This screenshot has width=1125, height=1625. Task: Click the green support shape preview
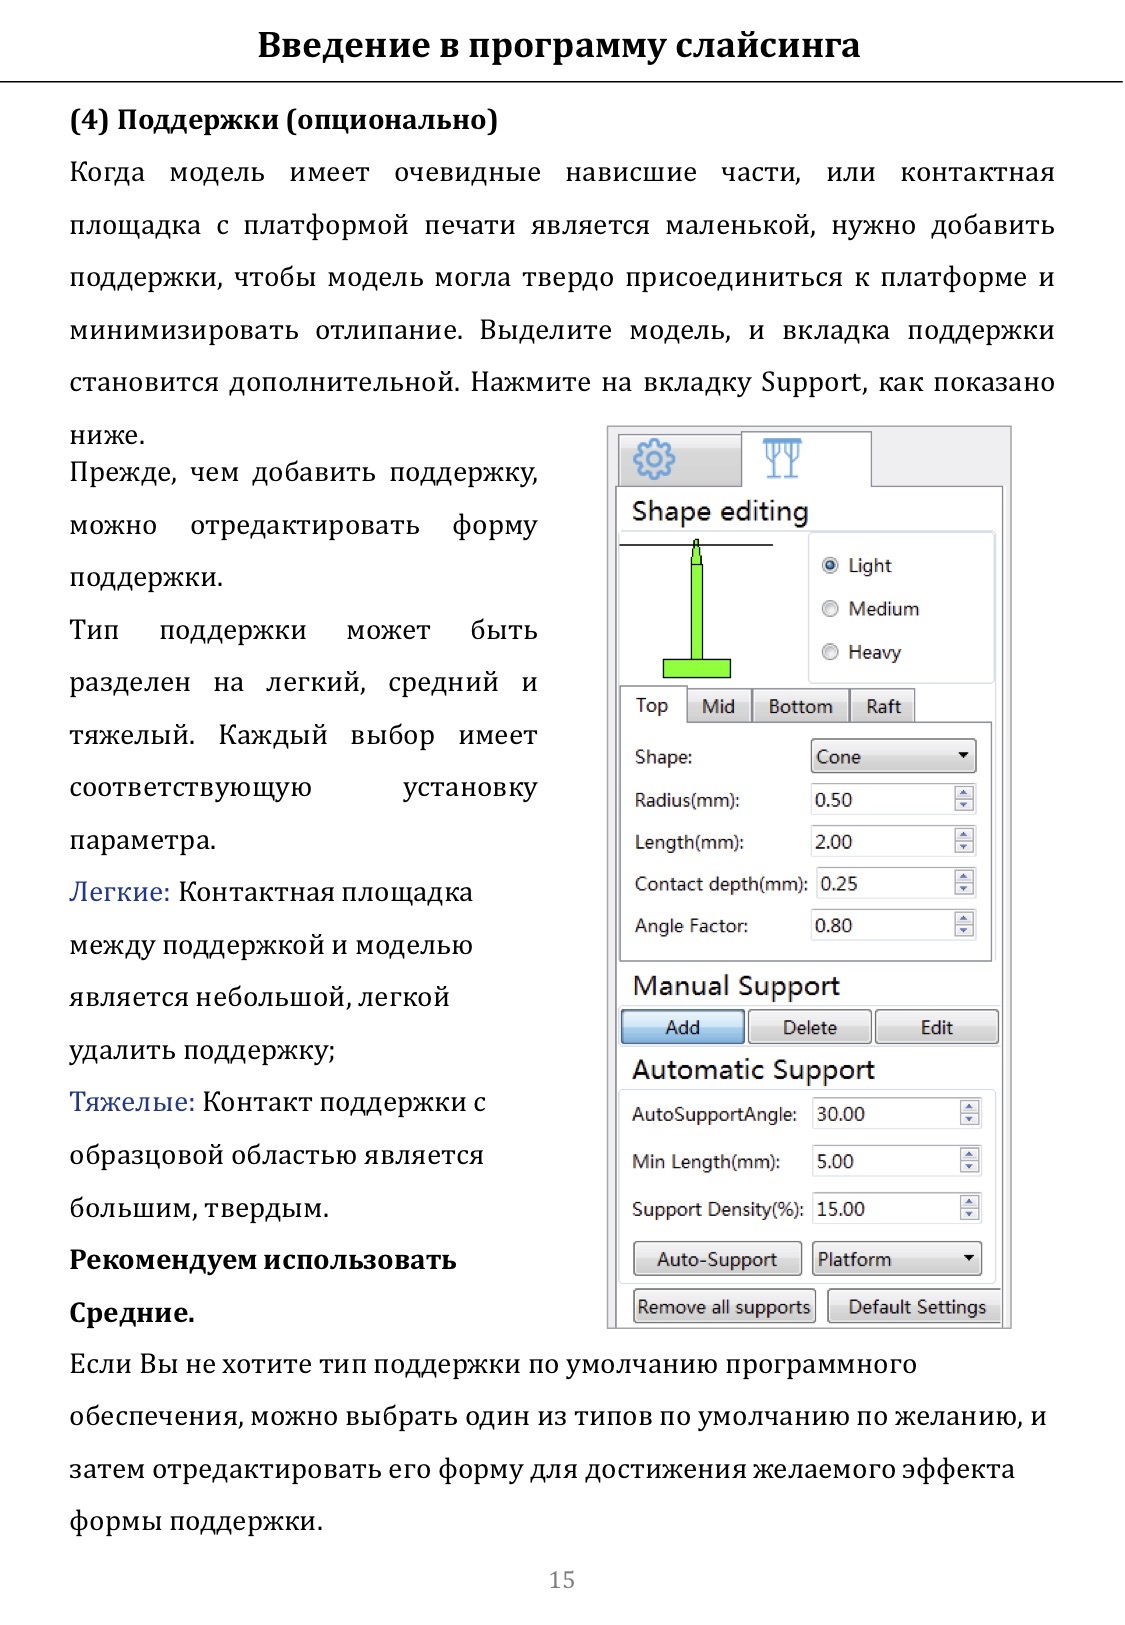pyautogui.click(x=696, y=610)
